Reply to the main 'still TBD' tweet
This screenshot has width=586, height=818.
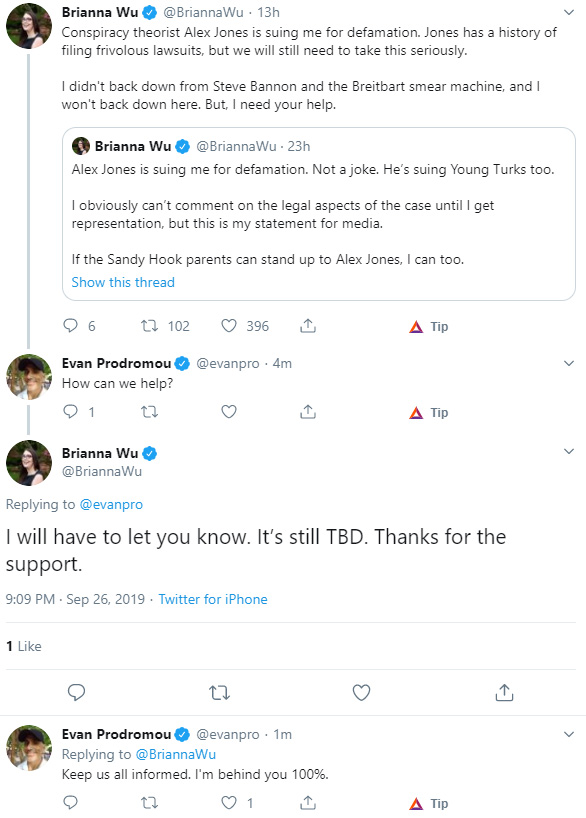[77, 692]
